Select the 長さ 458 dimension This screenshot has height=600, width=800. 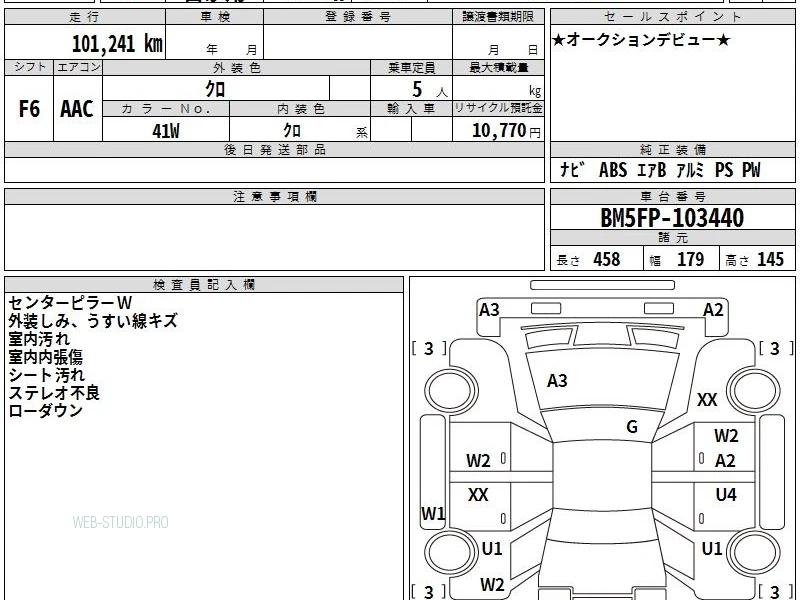coord(588,259)
